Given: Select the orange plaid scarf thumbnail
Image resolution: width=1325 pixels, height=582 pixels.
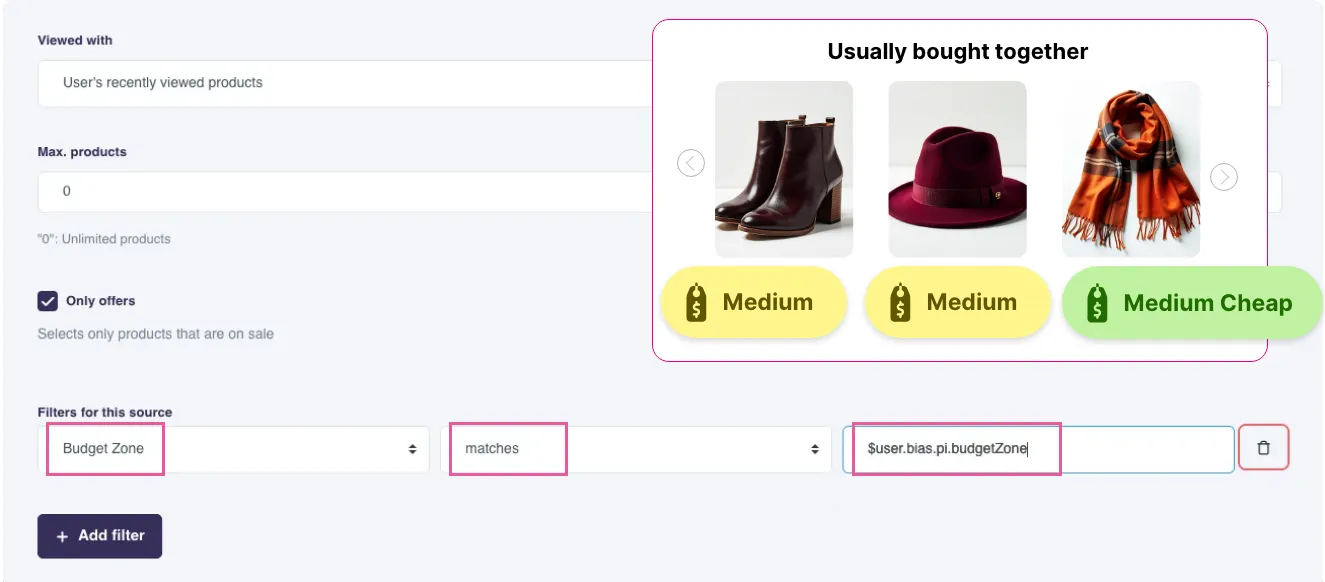Looking at the screenshot, I should (x=1130, y=169).
